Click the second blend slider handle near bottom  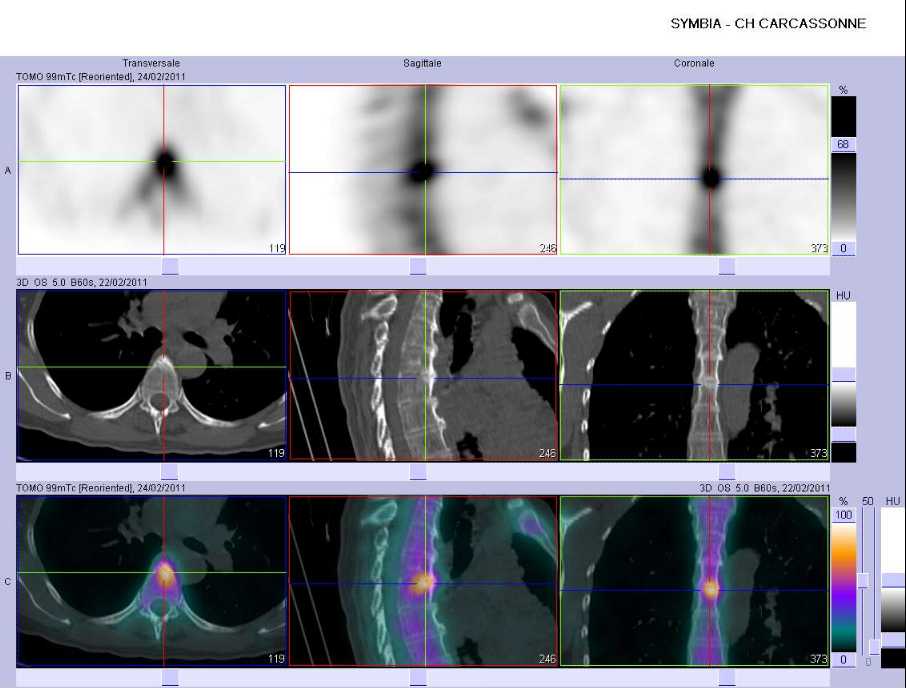[875, 646]
